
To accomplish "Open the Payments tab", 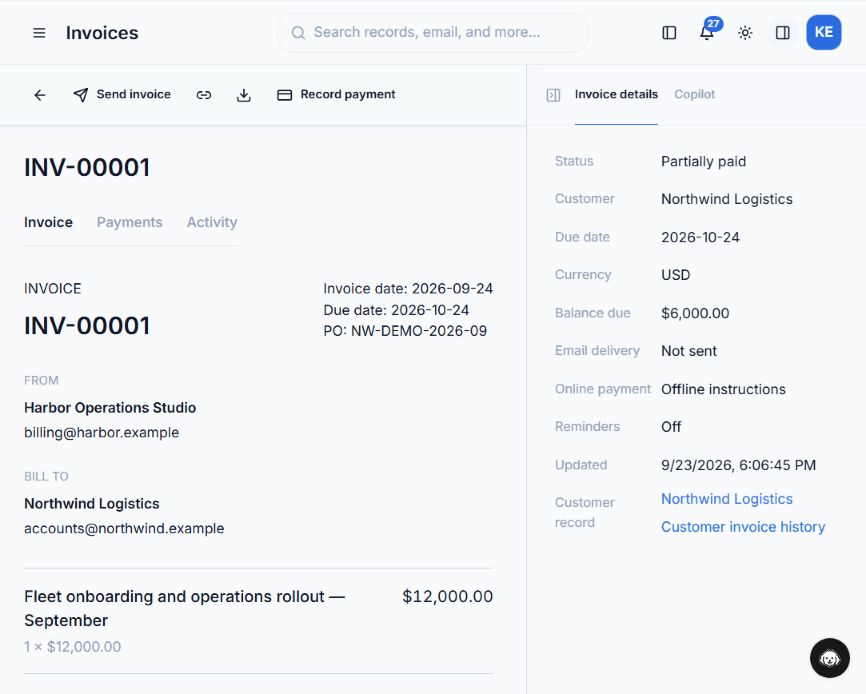I will coord(129,222).
